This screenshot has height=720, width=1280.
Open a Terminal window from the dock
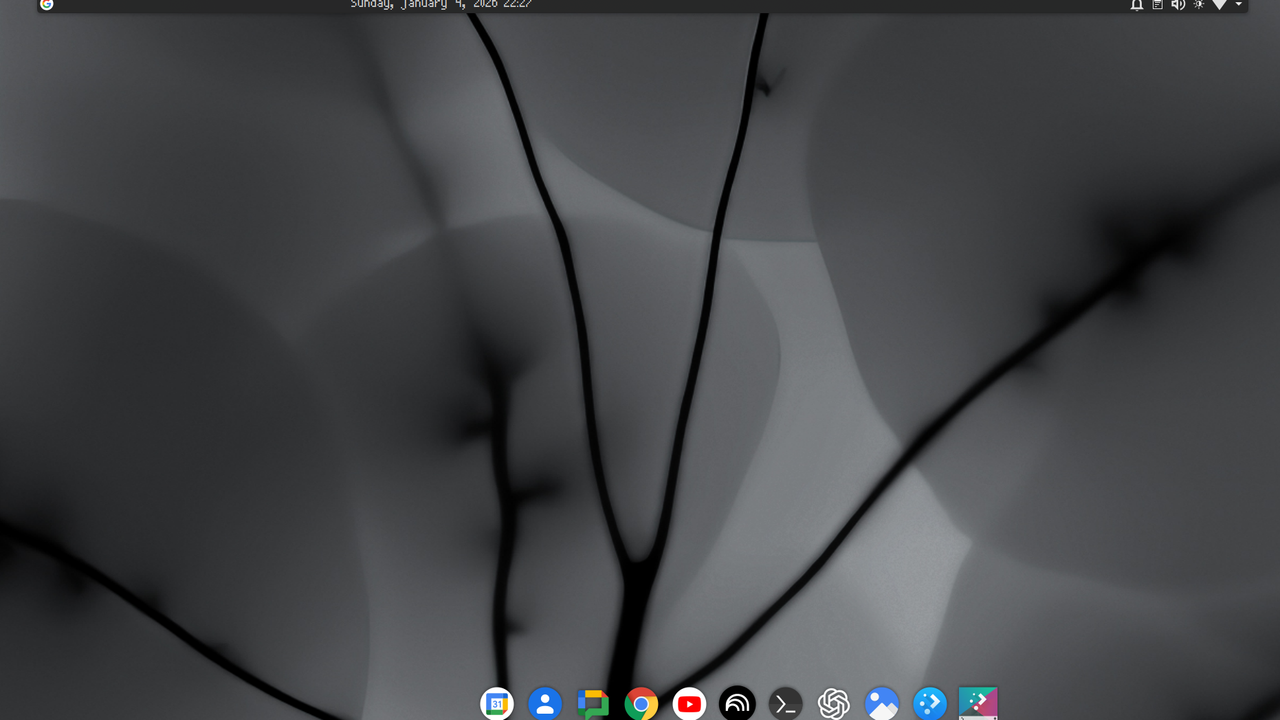point(785,703)
